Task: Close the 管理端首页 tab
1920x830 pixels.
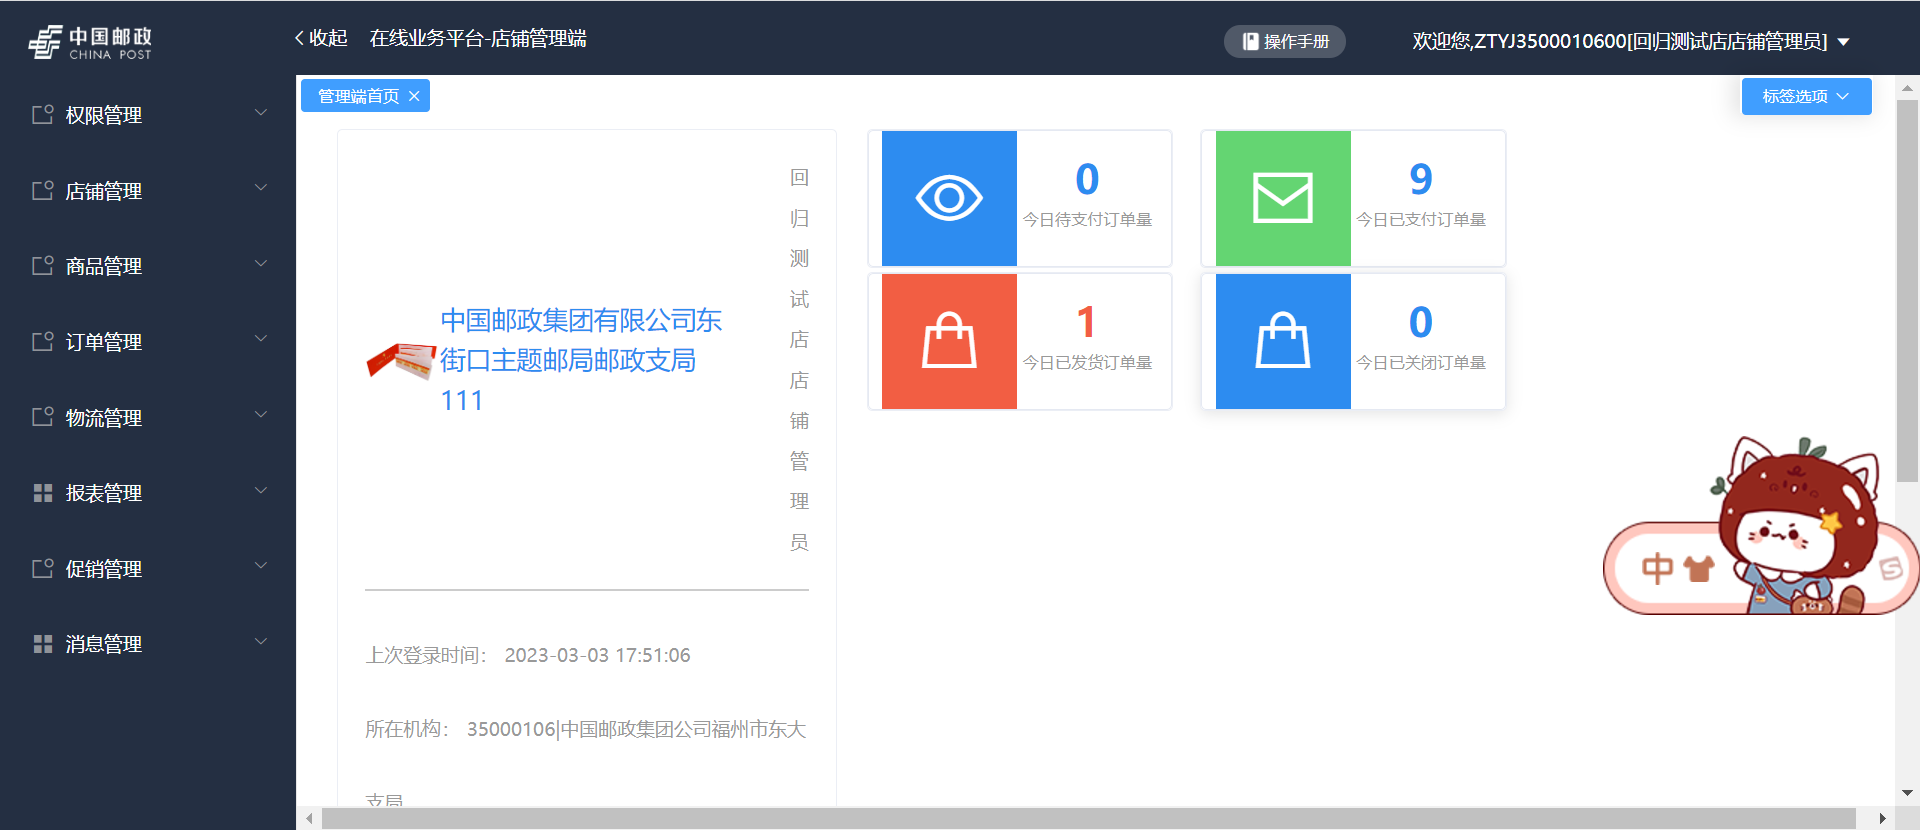Action: 414,96
